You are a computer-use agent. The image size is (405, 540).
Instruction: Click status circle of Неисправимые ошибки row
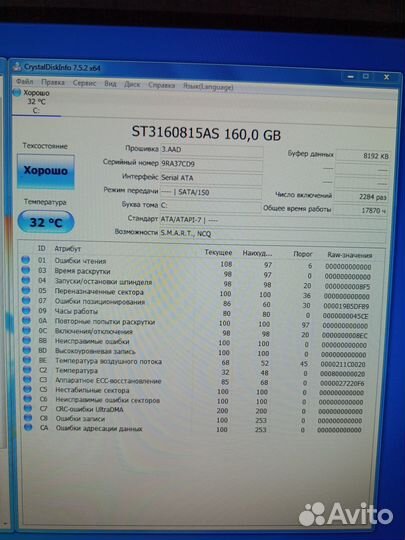(27, 340)
